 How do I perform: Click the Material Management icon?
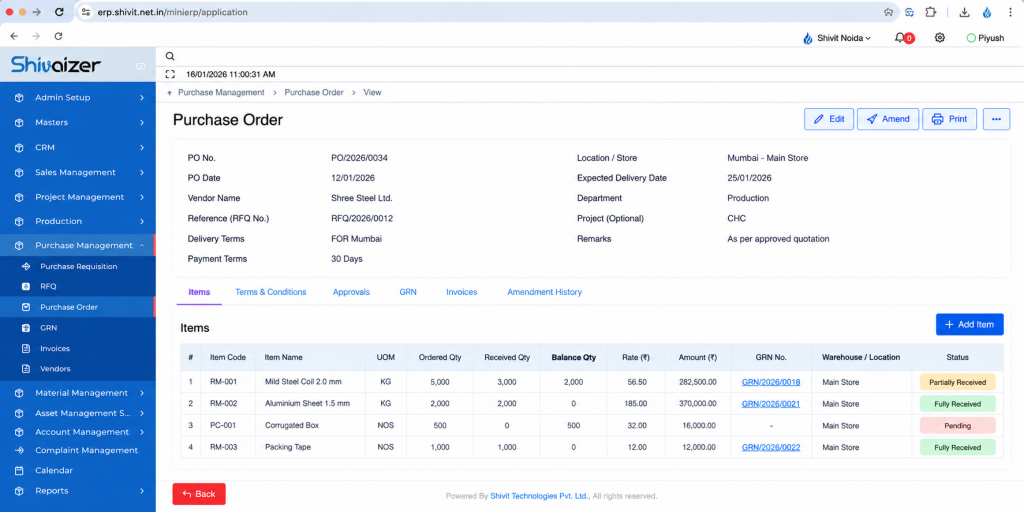(19, 393)
